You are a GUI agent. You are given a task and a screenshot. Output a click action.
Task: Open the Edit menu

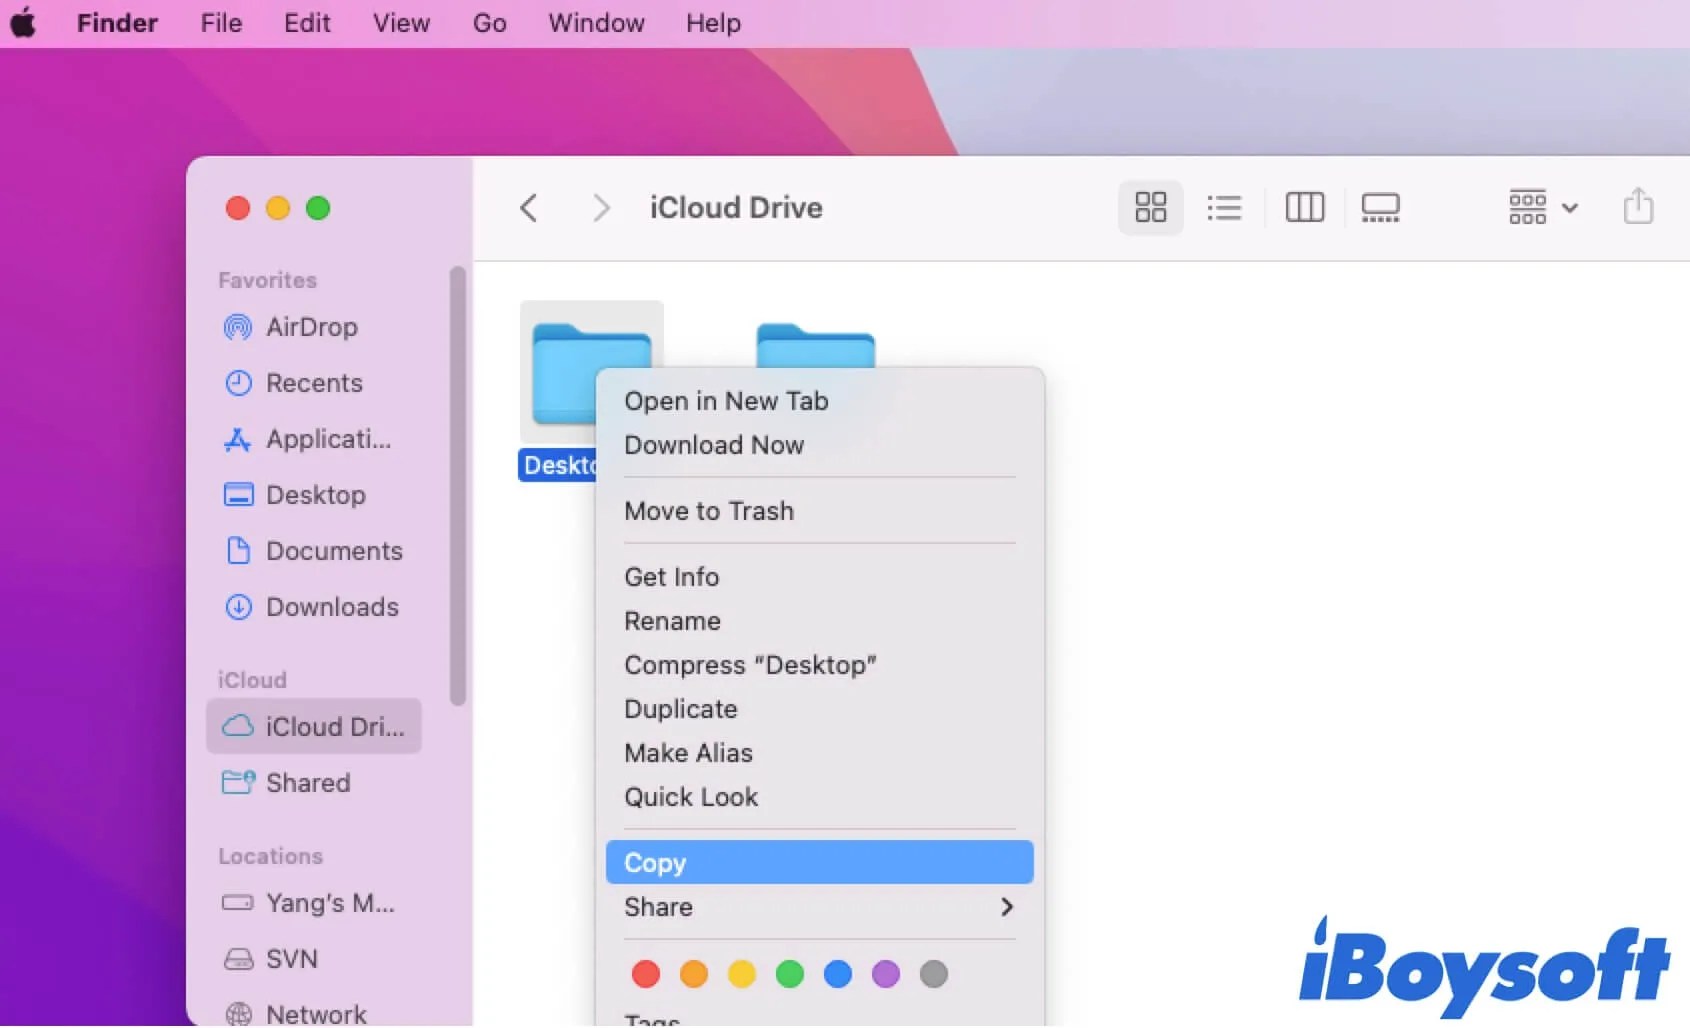[307, 22]
